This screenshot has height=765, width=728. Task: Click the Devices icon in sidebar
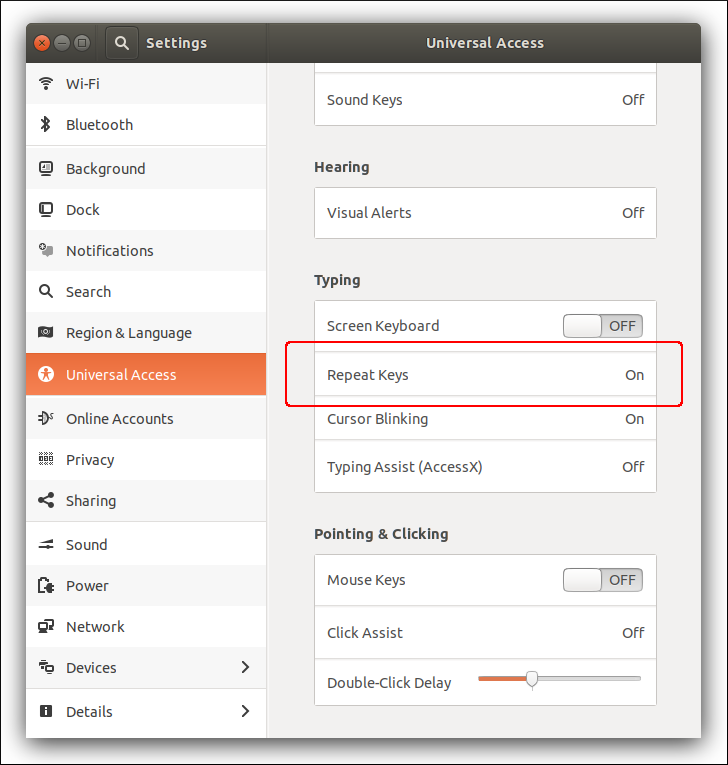coord(46,666)
